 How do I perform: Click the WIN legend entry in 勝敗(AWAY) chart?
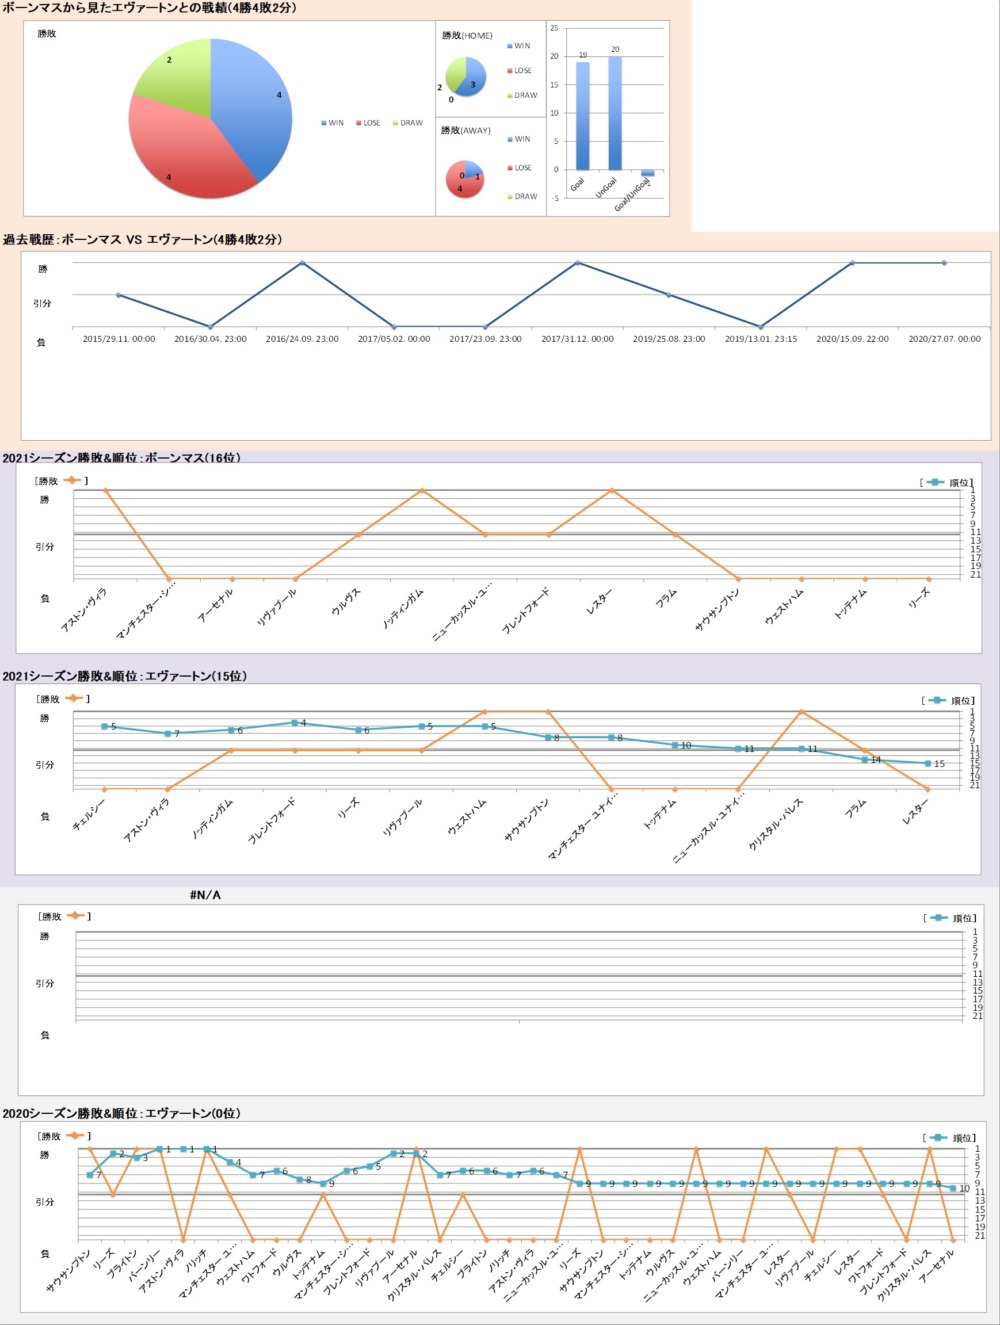519,139
